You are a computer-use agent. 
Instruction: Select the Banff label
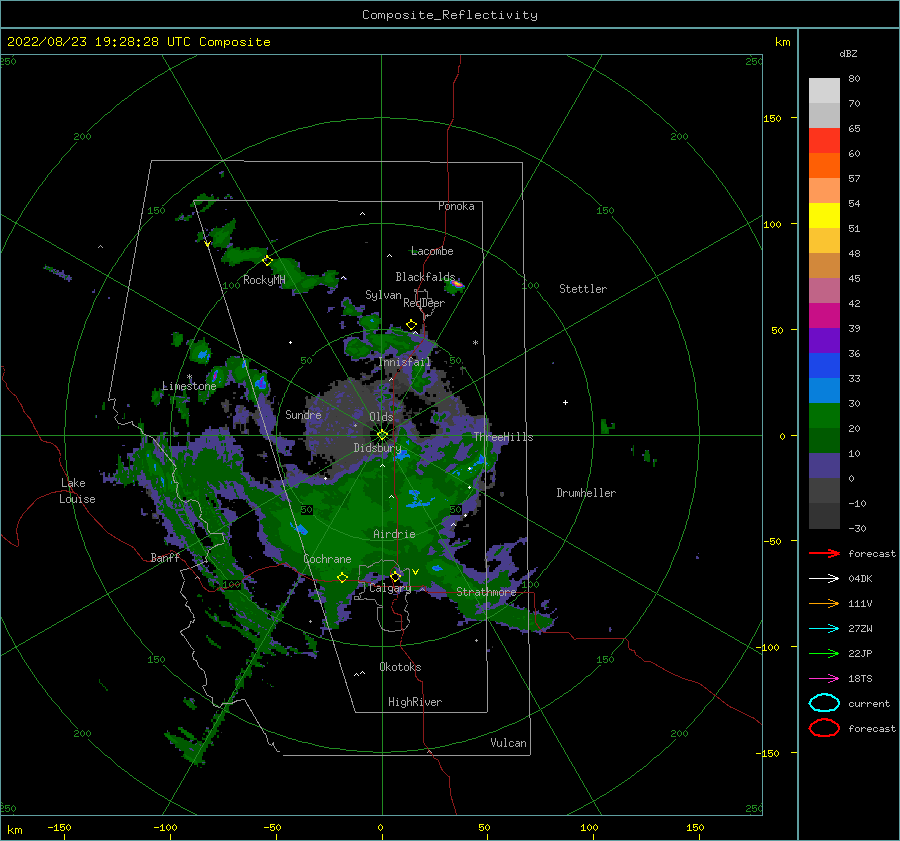(165, 557)
